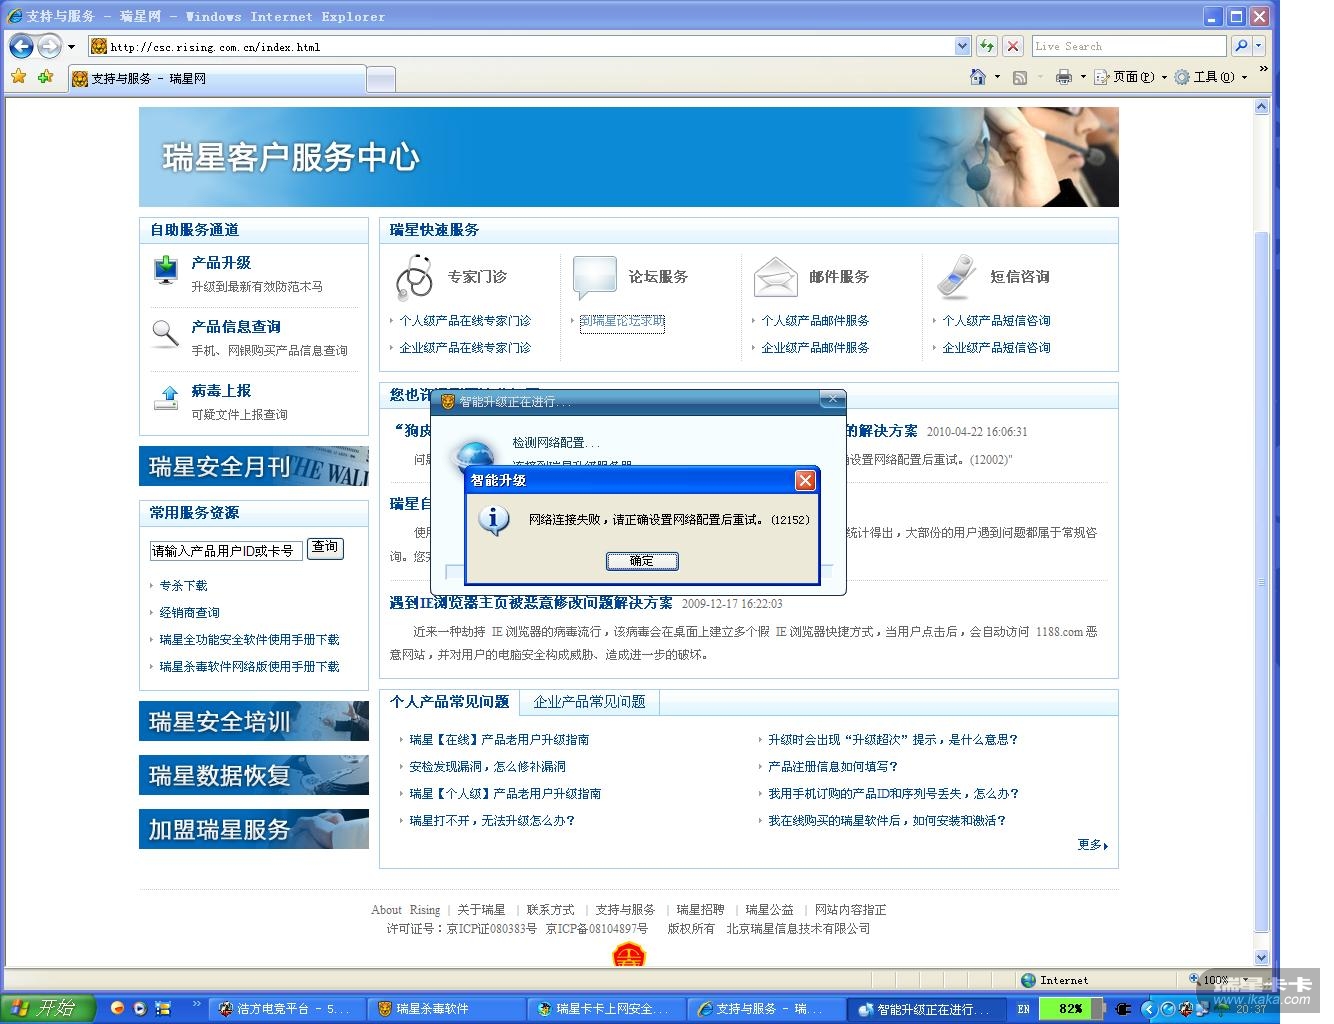Click the IE Forward navigation arrow

pos(48,46)
